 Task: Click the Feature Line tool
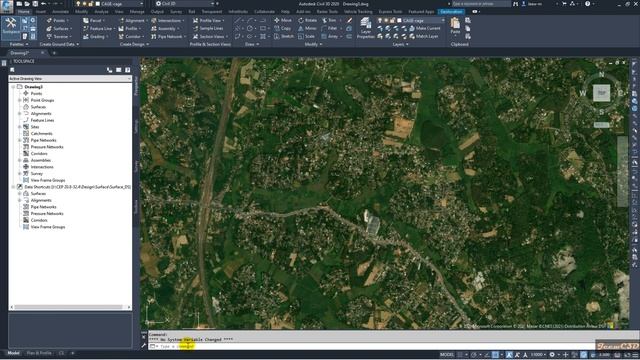click(98, 29)
